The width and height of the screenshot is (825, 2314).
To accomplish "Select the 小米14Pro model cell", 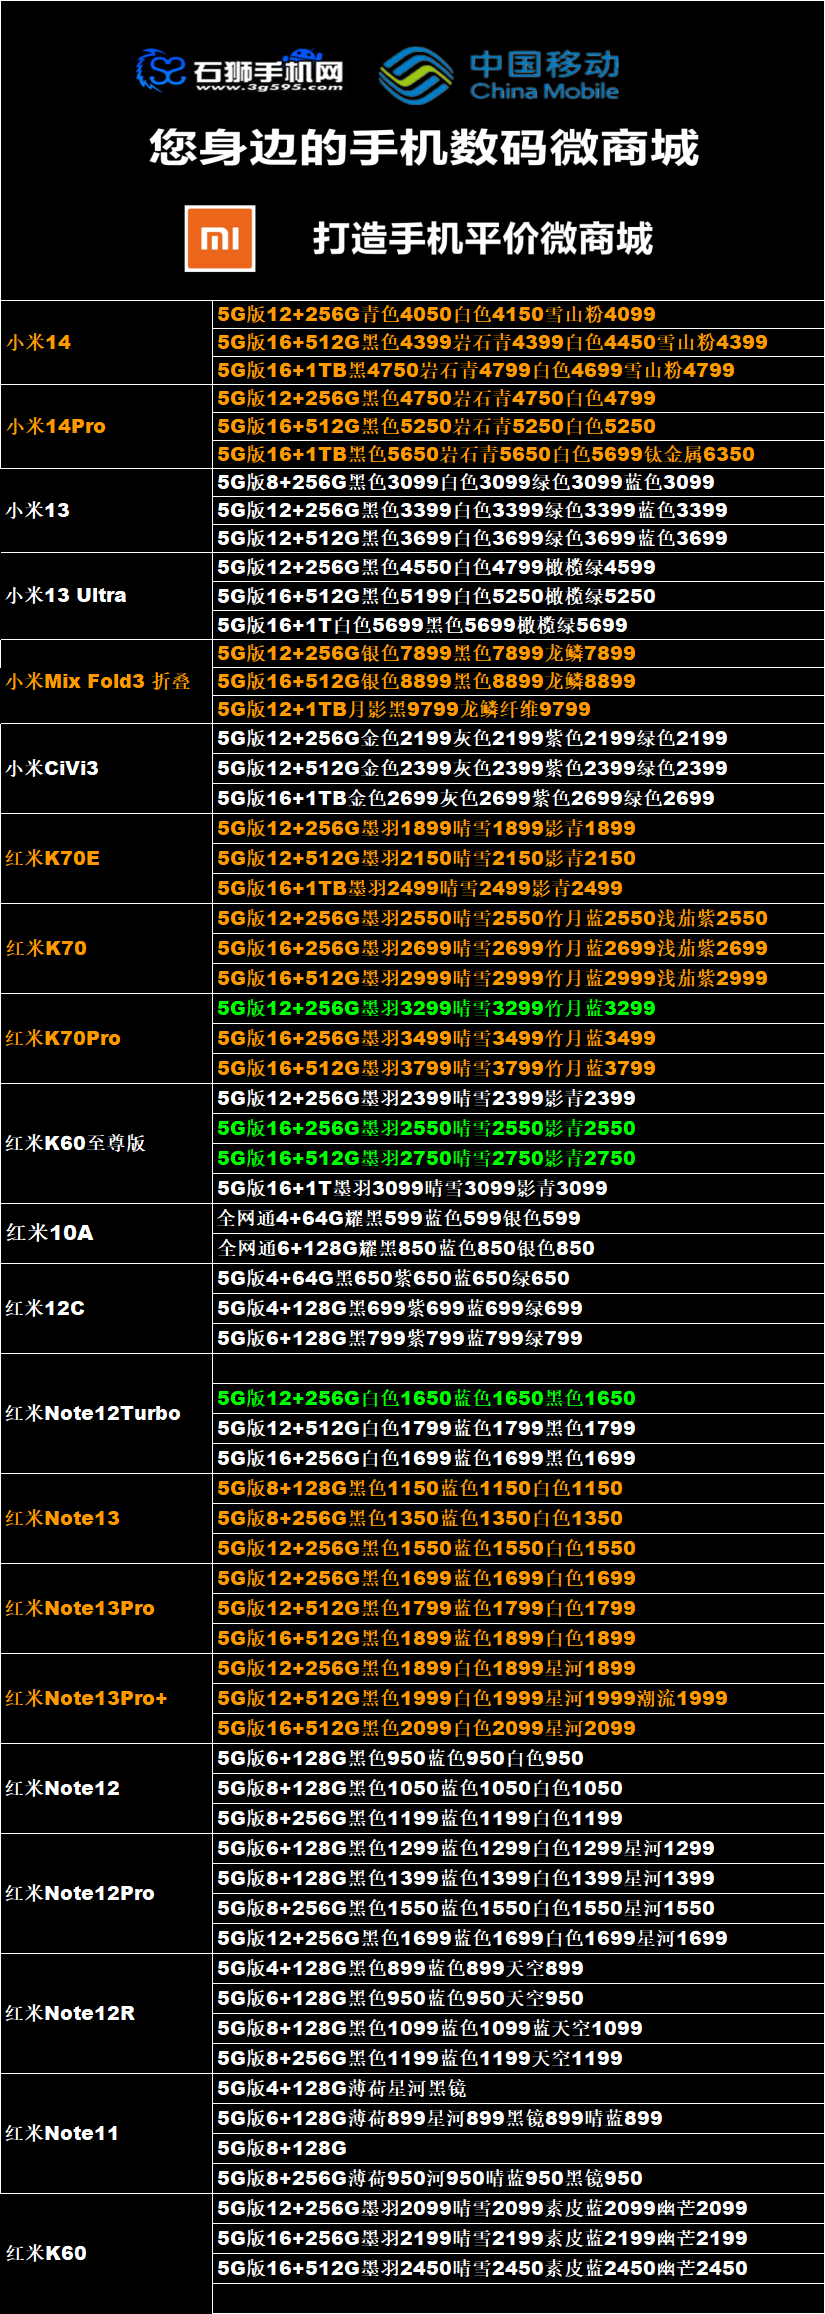I will (x=106, y=426).
